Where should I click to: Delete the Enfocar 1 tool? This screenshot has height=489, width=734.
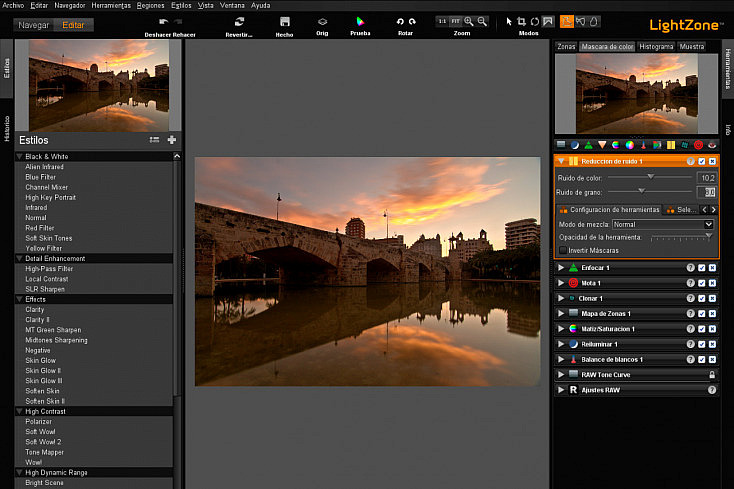tap(712, 268)
